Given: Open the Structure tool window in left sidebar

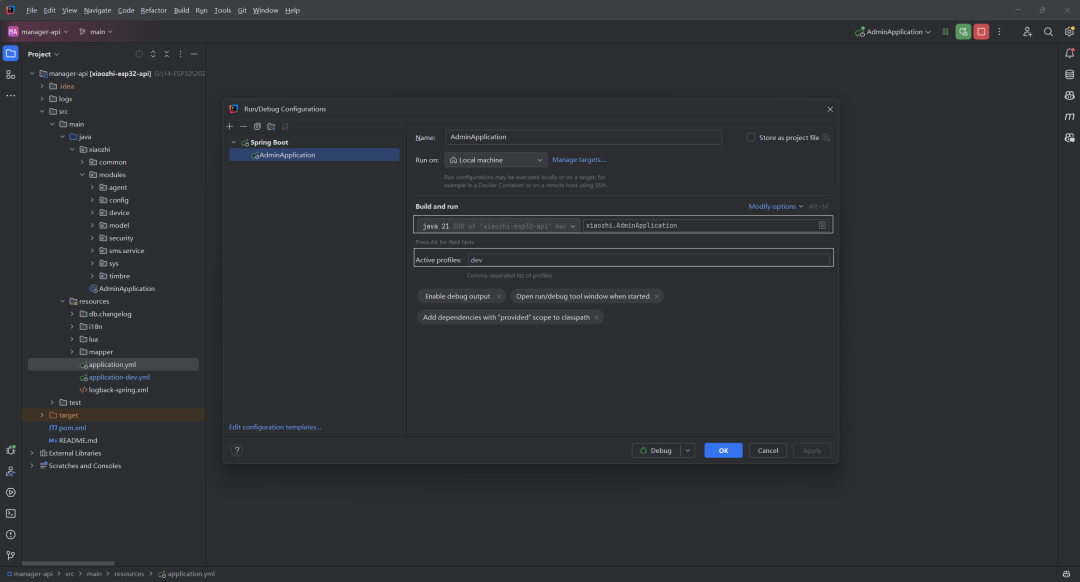Looking at the screenshot, I should [10, 74].
